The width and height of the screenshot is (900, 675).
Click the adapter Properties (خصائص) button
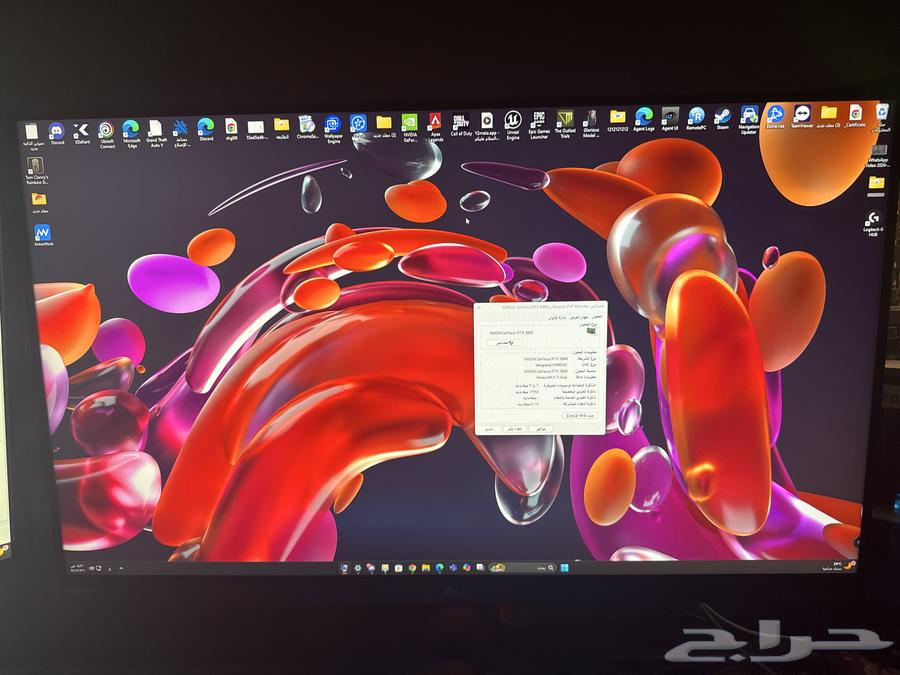506,343
